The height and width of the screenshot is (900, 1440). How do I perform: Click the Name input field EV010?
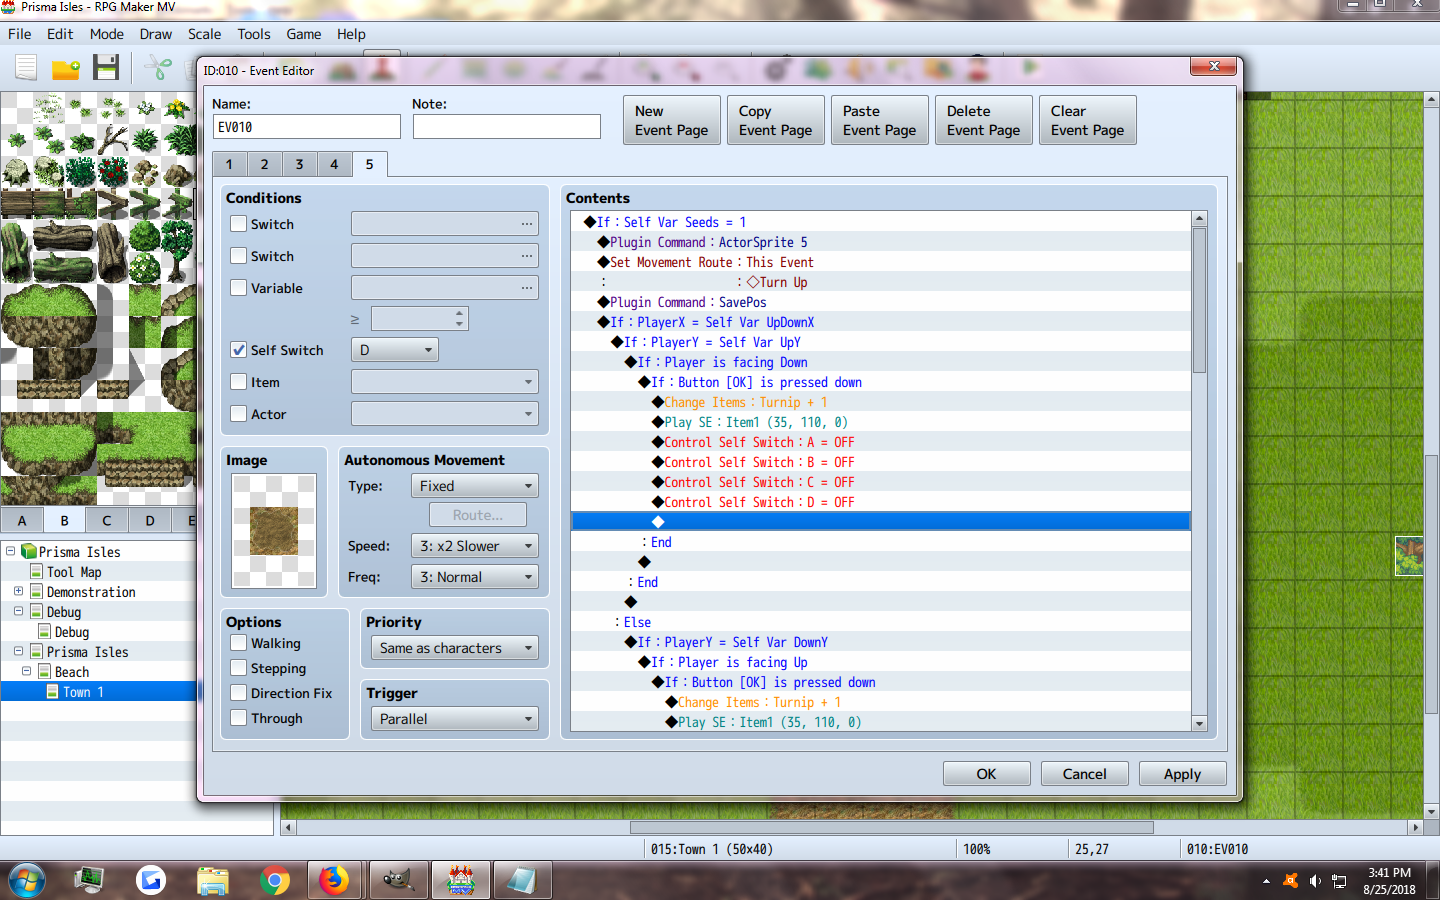click(307, 127)
